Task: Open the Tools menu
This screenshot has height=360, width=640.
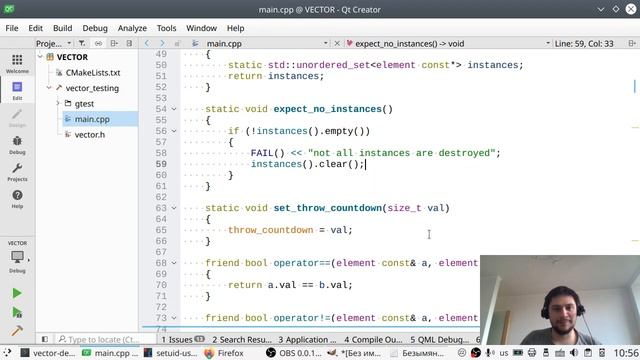Action: click(167, 28)
